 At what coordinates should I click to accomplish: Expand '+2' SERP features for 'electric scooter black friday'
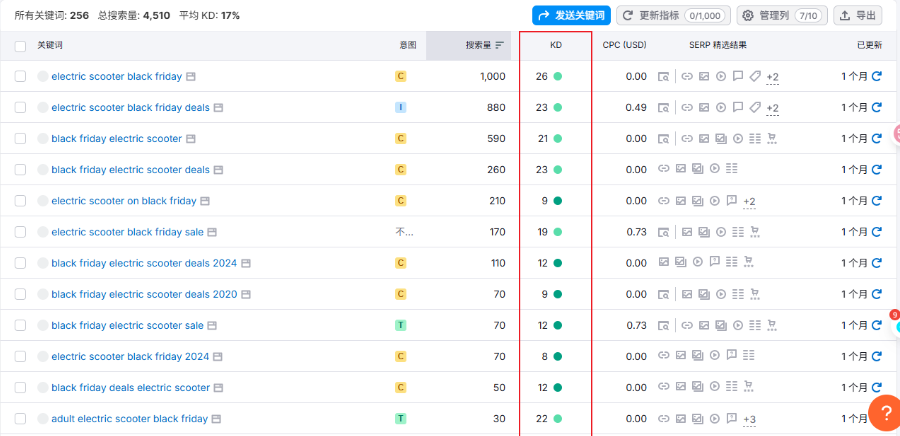point(772,77)
